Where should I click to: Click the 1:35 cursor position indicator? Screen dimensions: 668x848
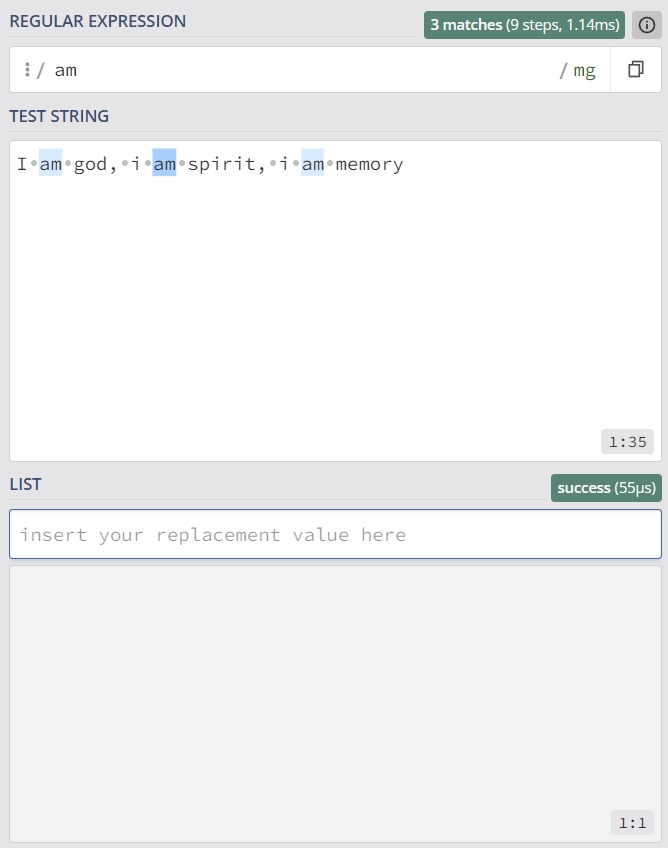click(627, 442)
